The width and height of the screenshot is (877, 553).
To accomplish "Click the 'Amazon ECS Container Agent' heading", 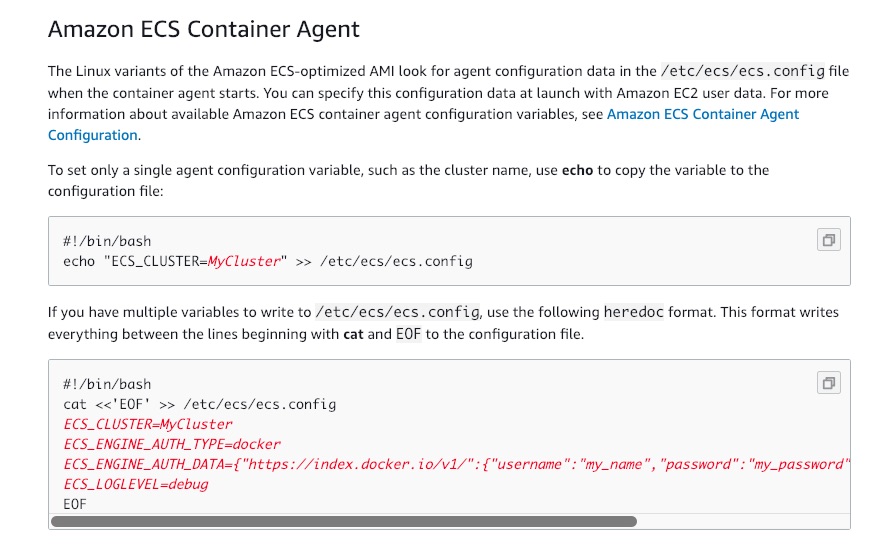I will click(x=204, y=29).
